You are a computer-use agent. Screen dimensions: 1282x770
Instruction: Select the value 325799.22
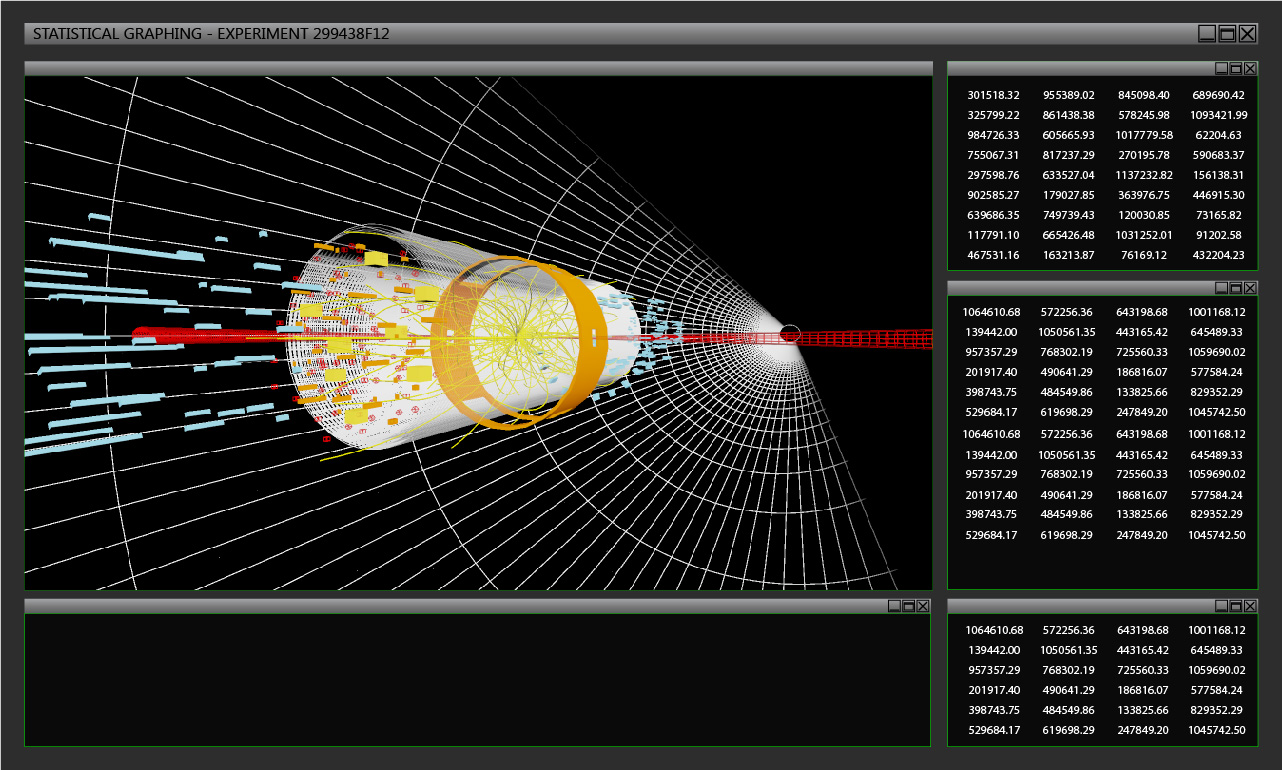(x=994, y=115)
